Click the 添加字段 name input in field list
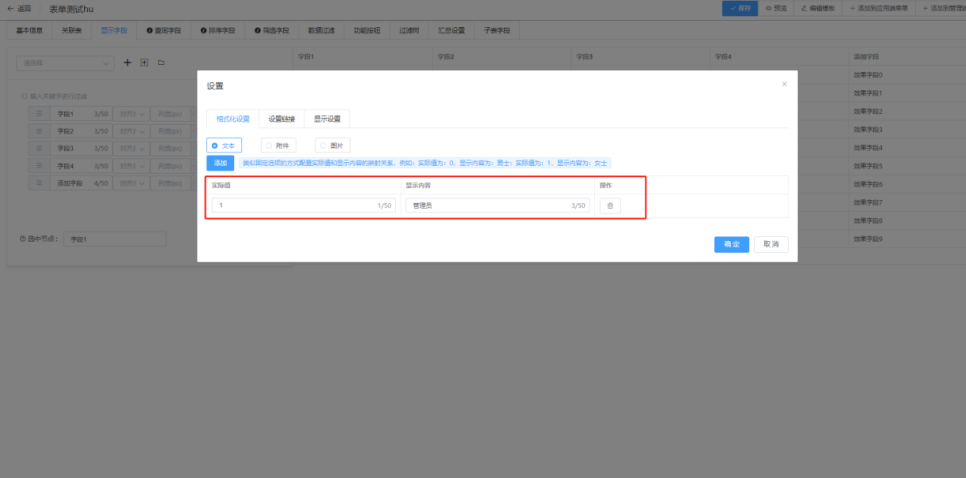The width and height of the screenshot is (966, 478). (x=82, y=183)
